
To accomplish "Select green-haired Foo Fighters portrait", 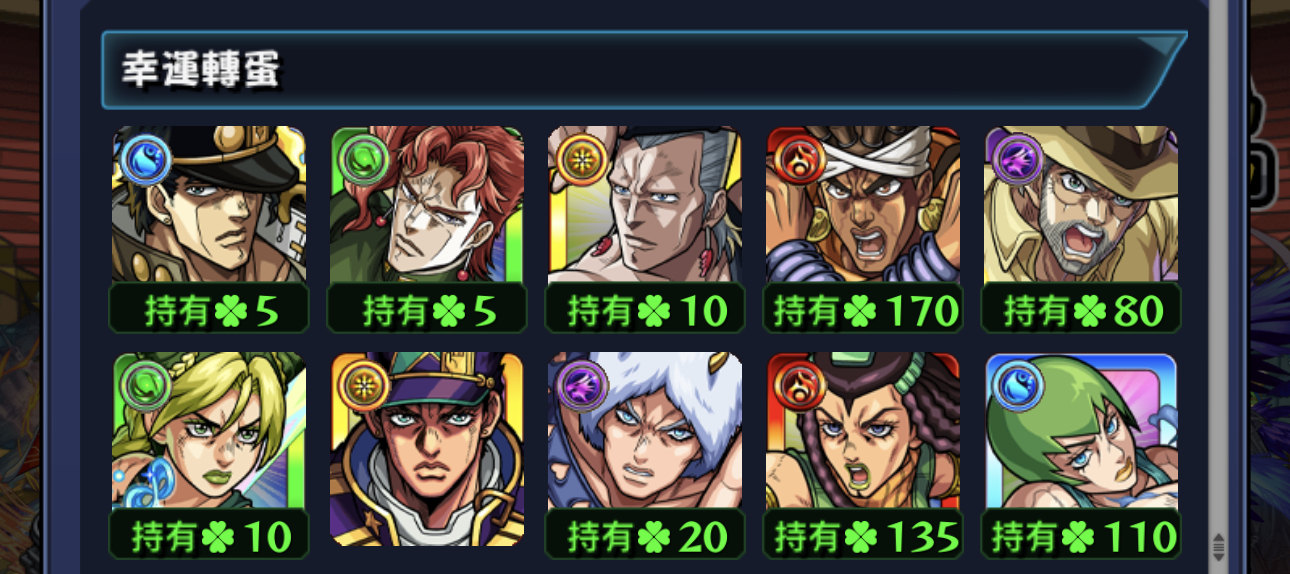I will [x=1081, y=431].
